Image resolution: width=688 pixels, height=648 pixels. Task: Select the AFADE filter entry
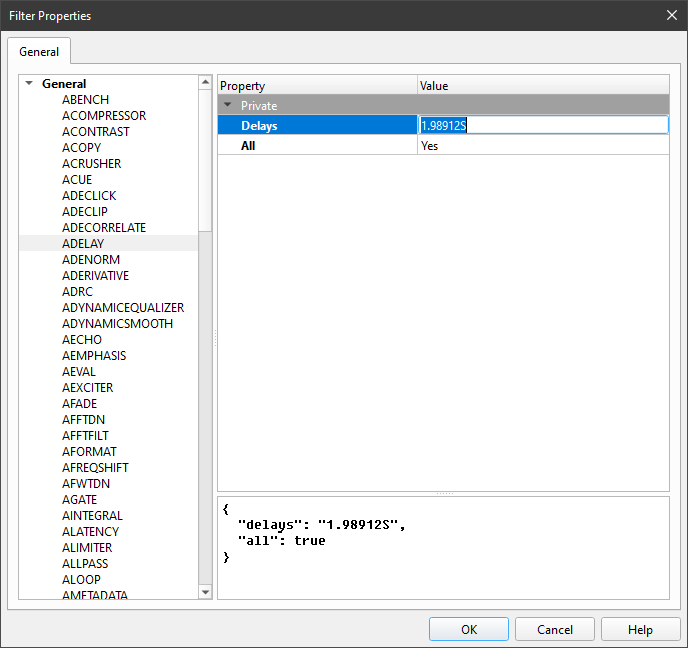pos(80,404)
